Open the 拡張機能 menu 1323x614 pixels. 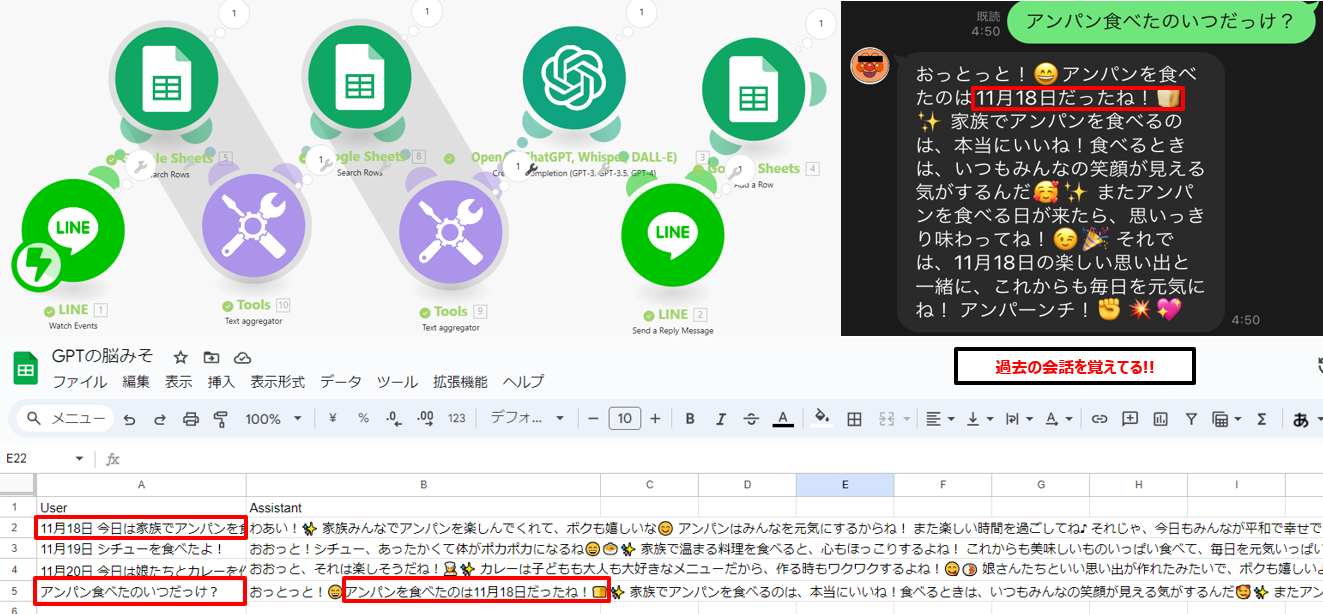pyautogui.click(x=460, y=382)
